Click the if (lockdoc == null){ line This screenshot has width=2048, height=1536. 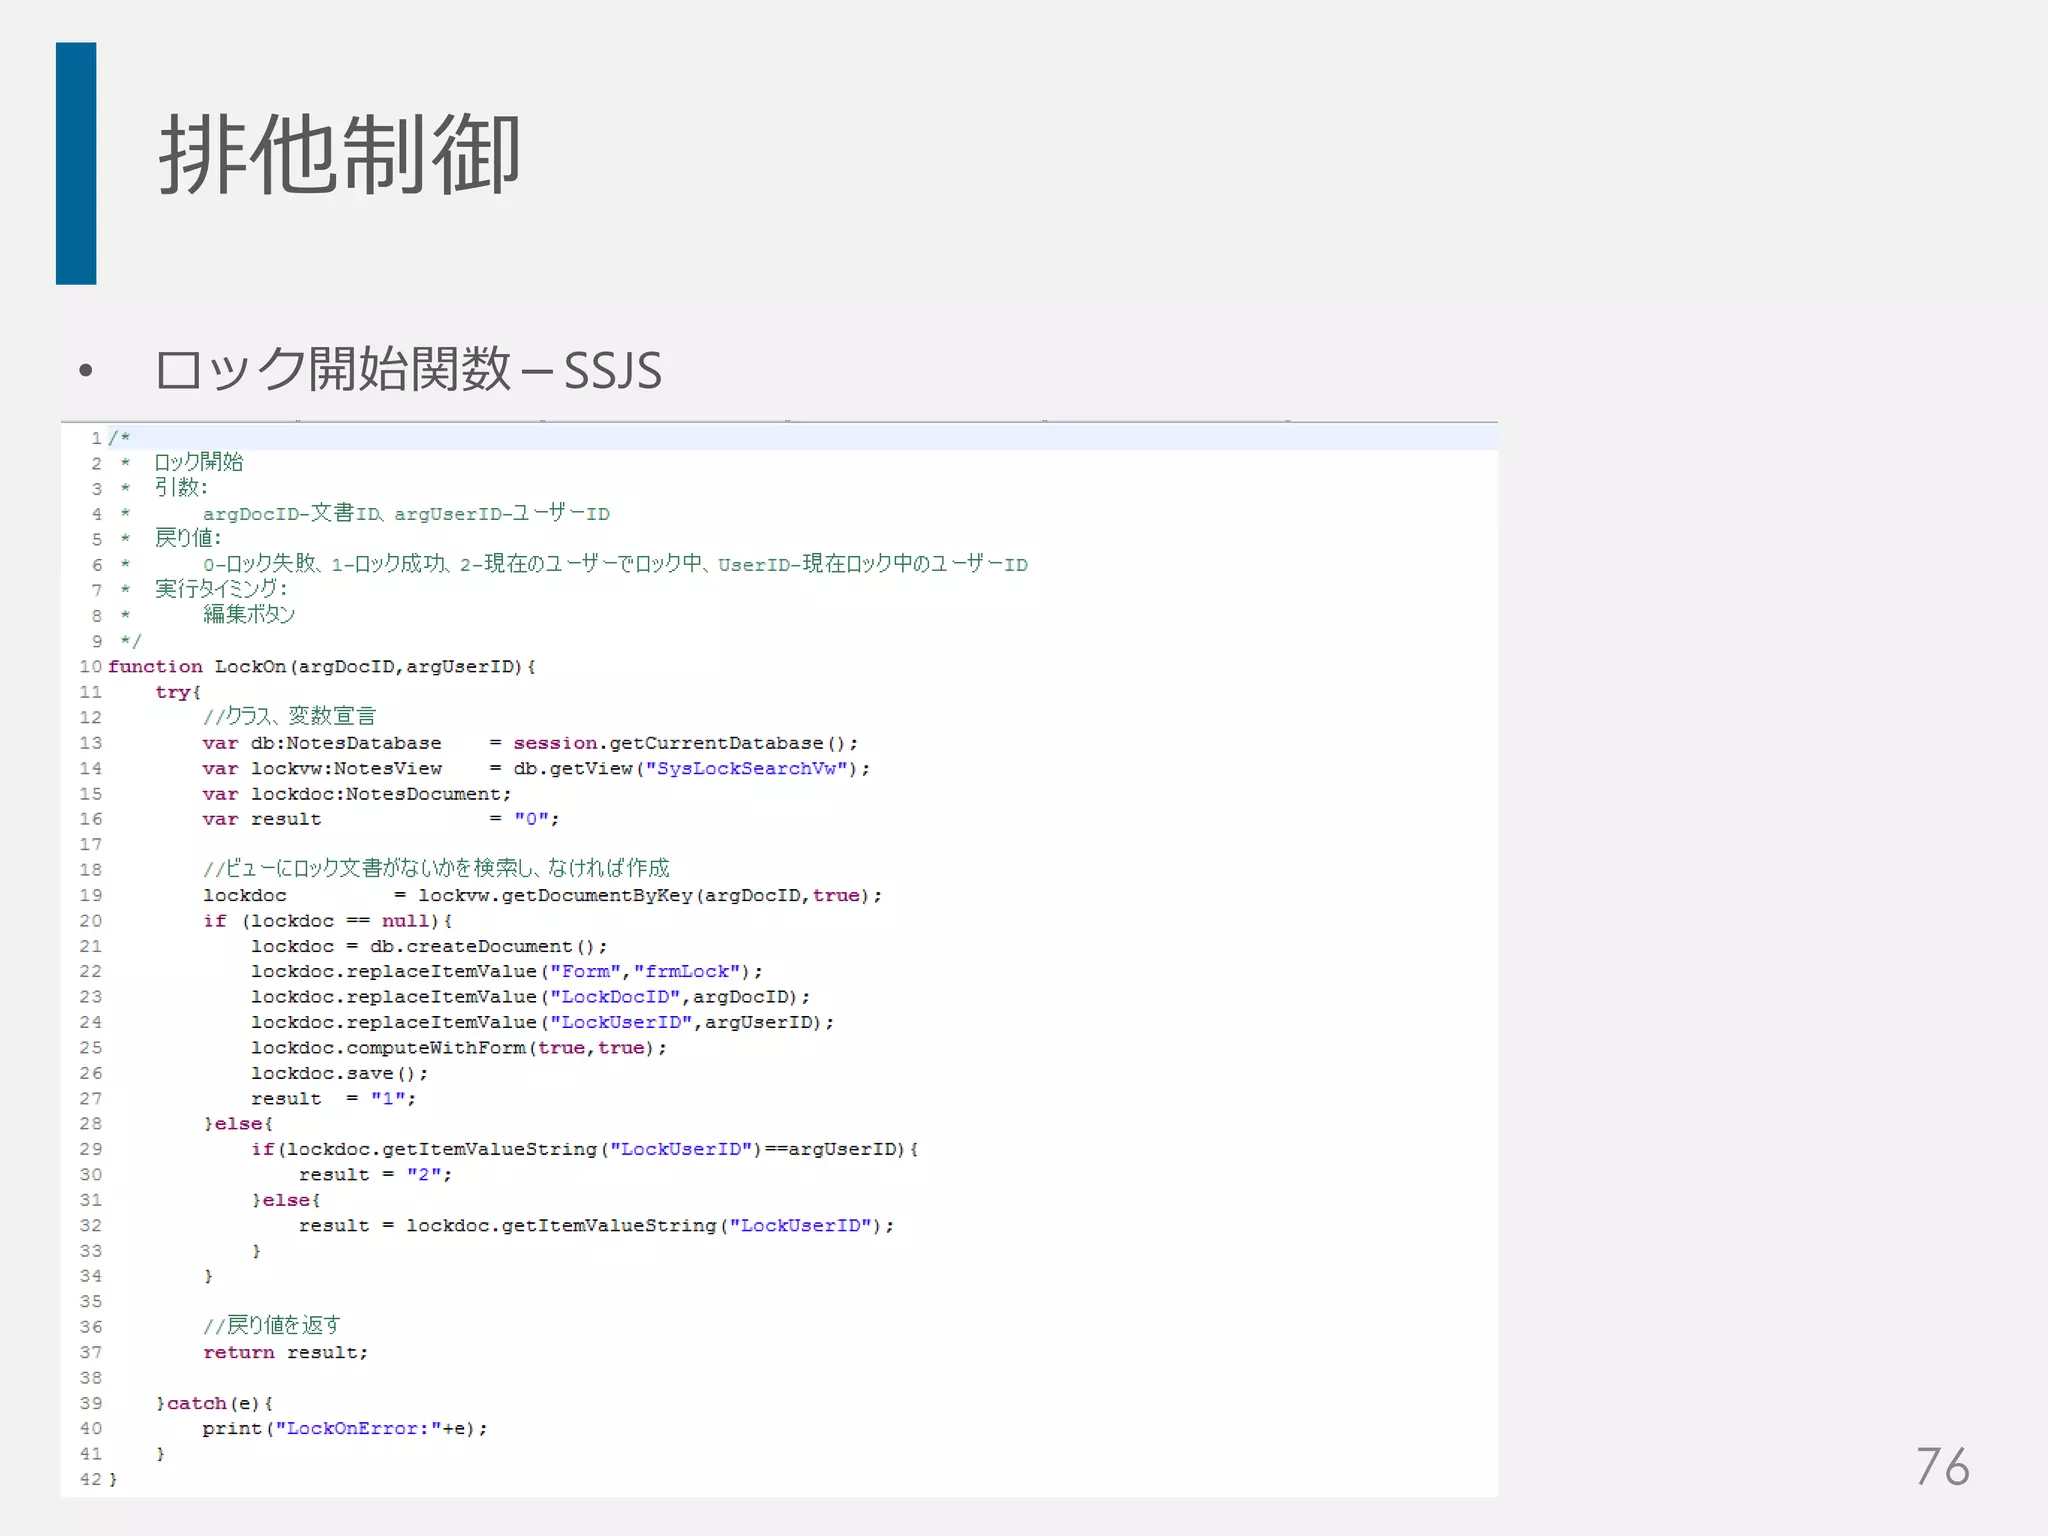pyautogui.click(x=328, y=921)
